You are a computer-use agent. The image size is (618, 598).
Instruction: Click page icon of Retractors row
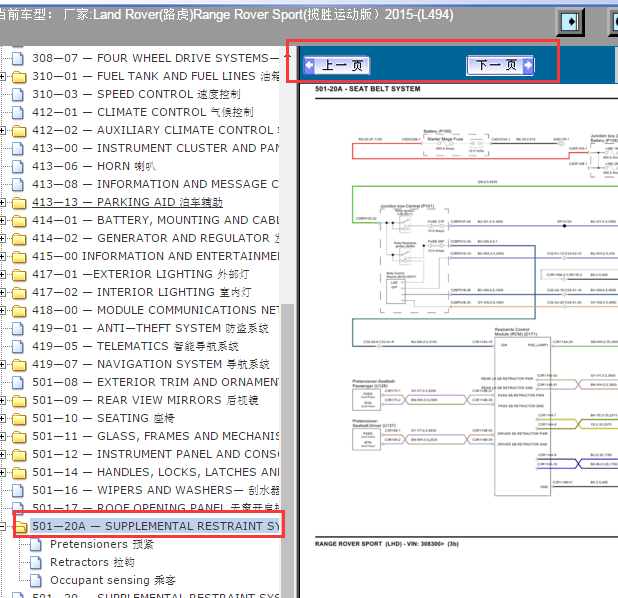[x=36, y=563]
